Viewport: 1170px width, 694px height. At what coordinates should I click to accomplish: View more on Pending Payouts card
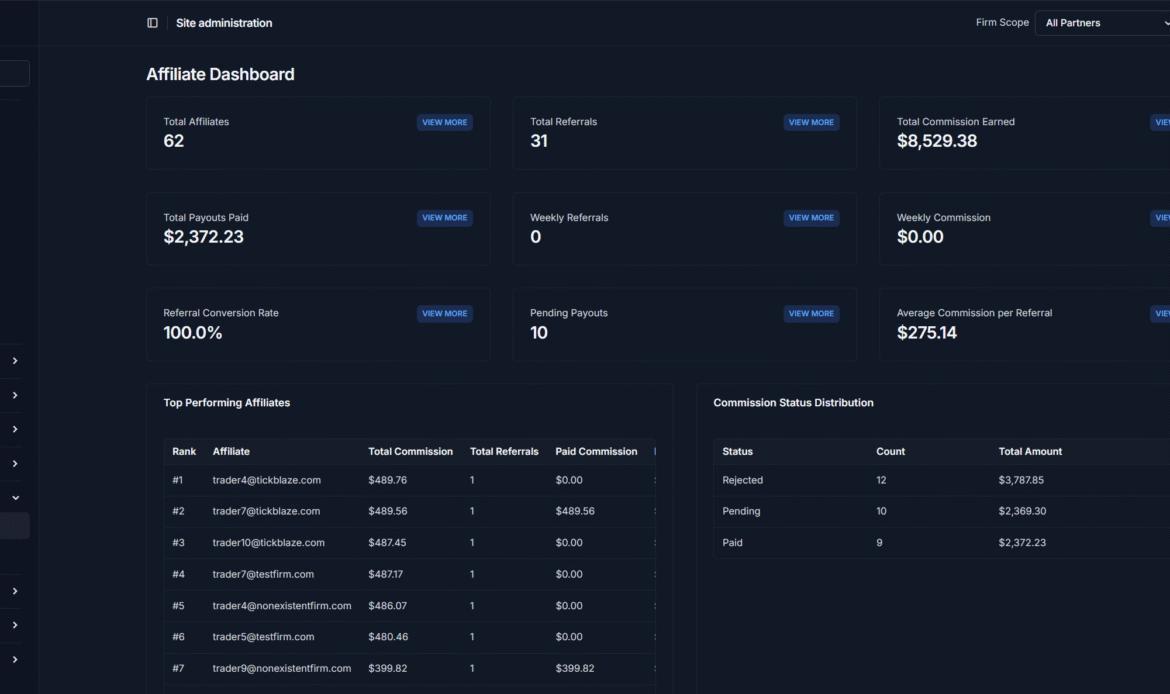tap(811, 314)
